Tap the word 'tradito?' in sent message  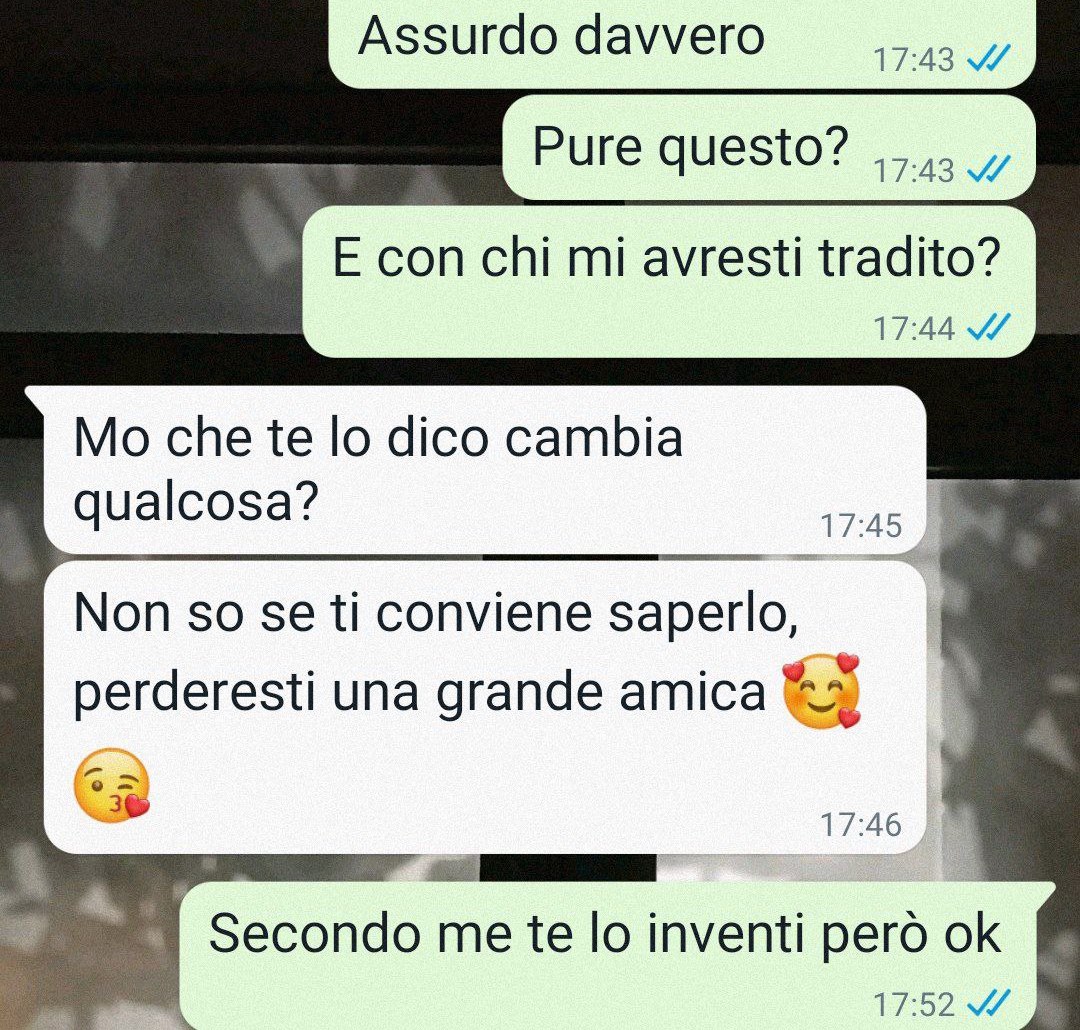pyautogui.click(x=909, y=258)
